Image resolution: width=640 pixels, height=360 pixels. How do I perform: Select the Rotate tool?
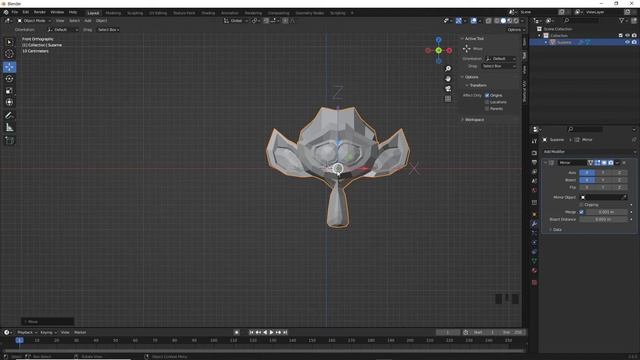pos(9,79)
